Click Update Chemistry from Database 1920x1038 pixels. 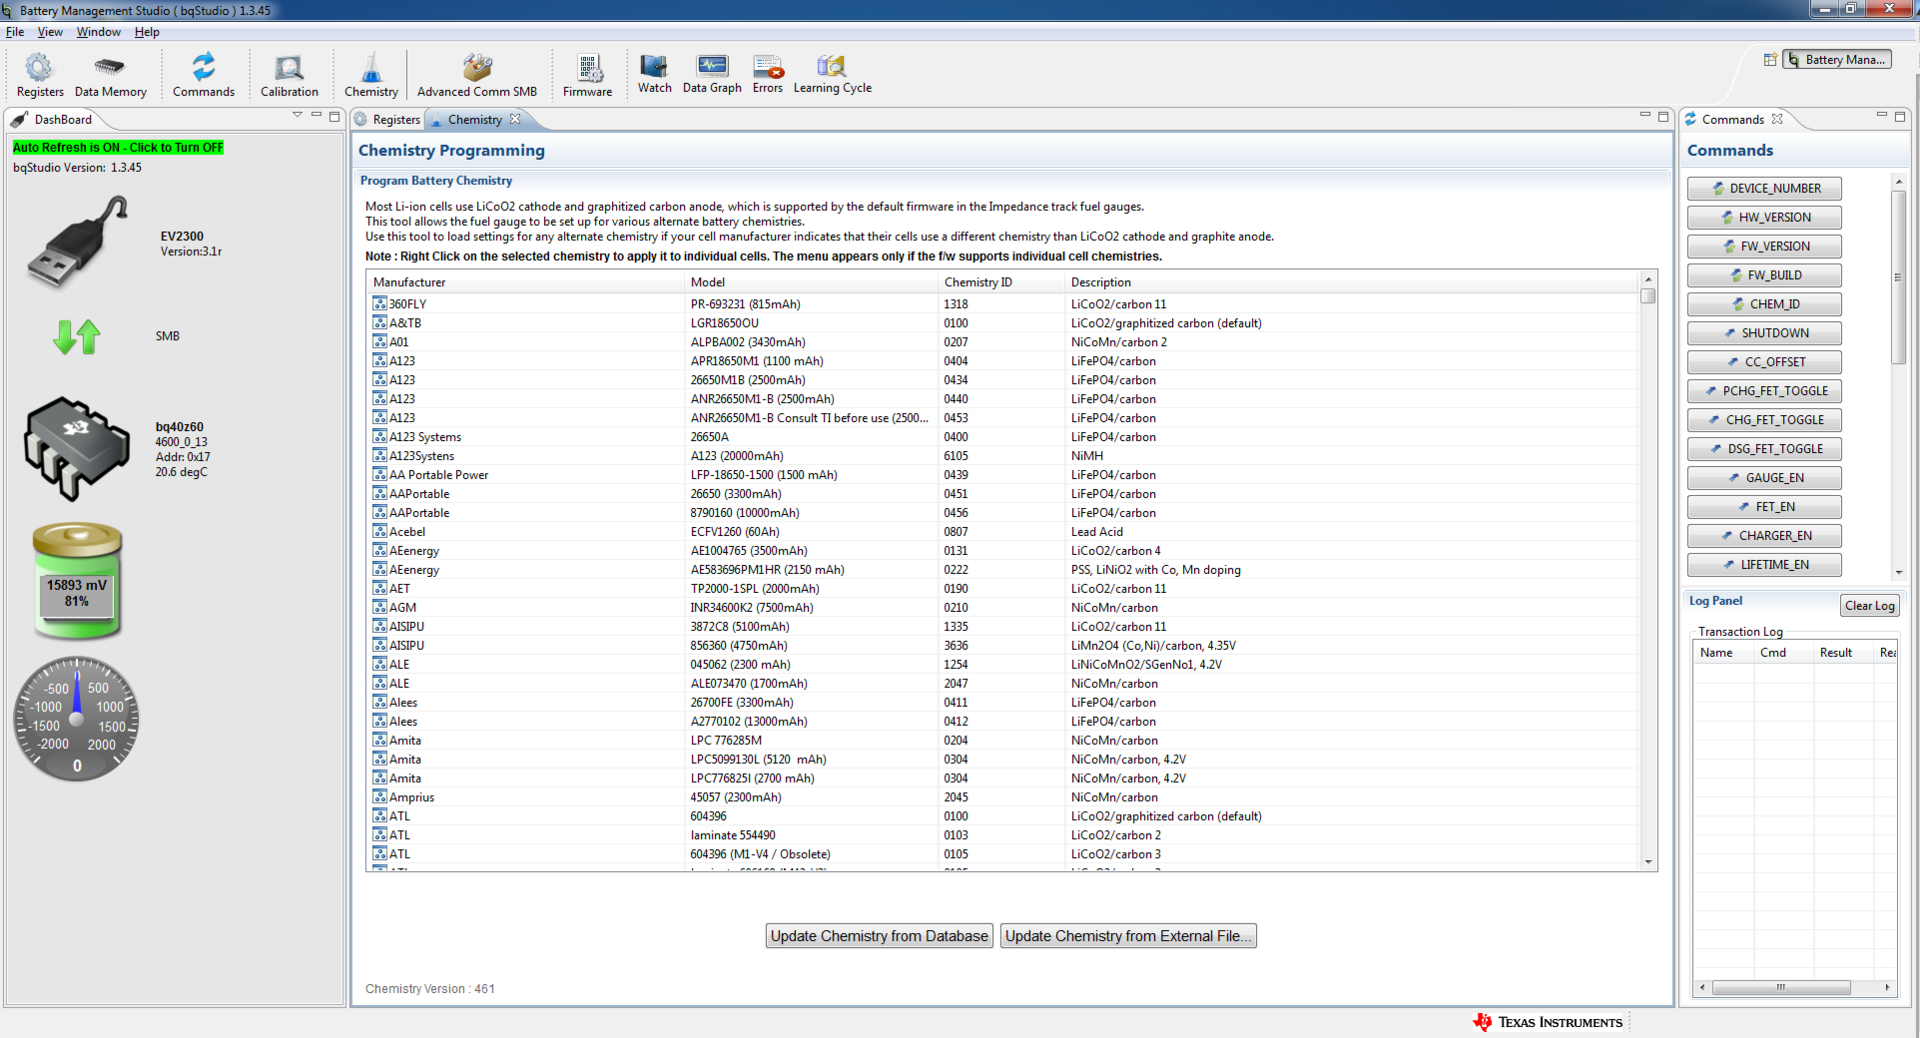(879, 936)
